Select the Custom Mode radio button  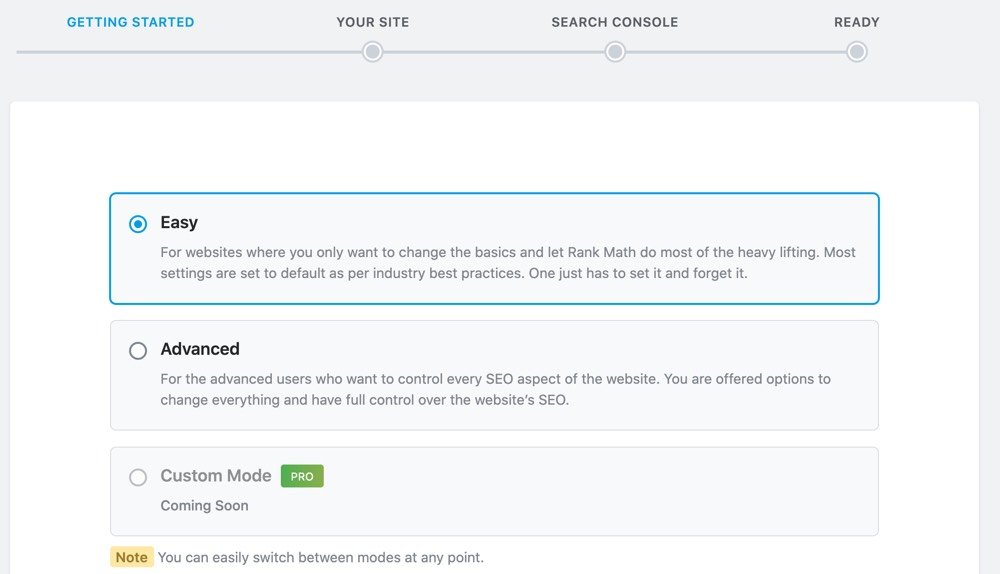click(x=138, y=477)
